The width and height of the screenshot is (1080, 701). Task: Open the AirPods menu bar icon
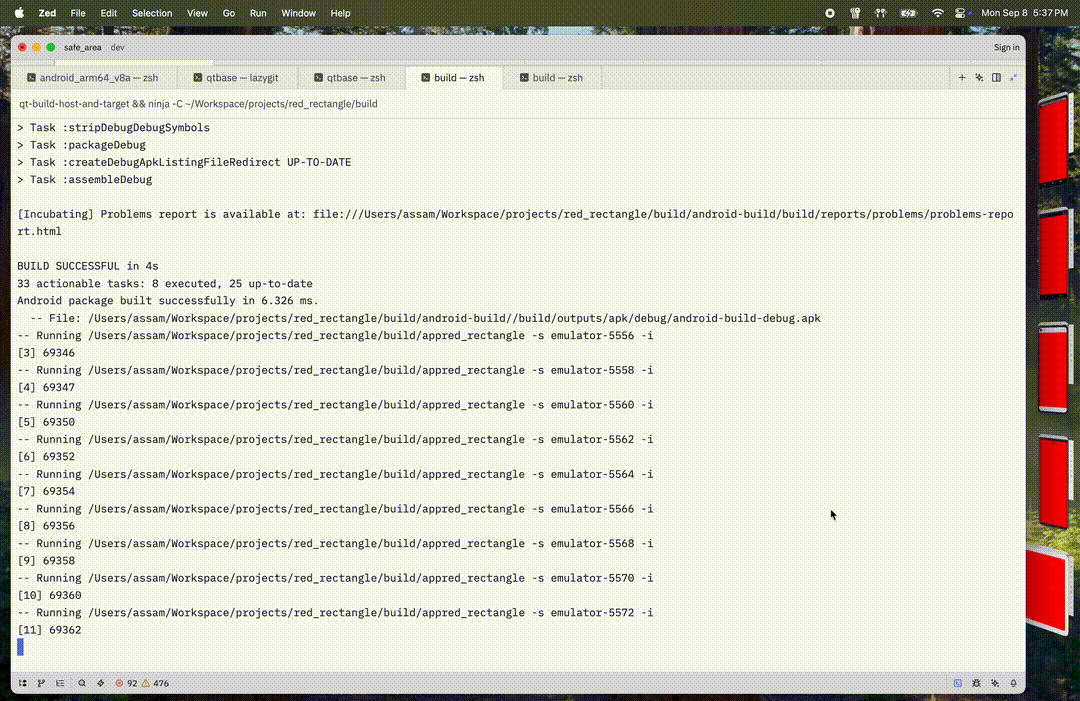point(880,13)
